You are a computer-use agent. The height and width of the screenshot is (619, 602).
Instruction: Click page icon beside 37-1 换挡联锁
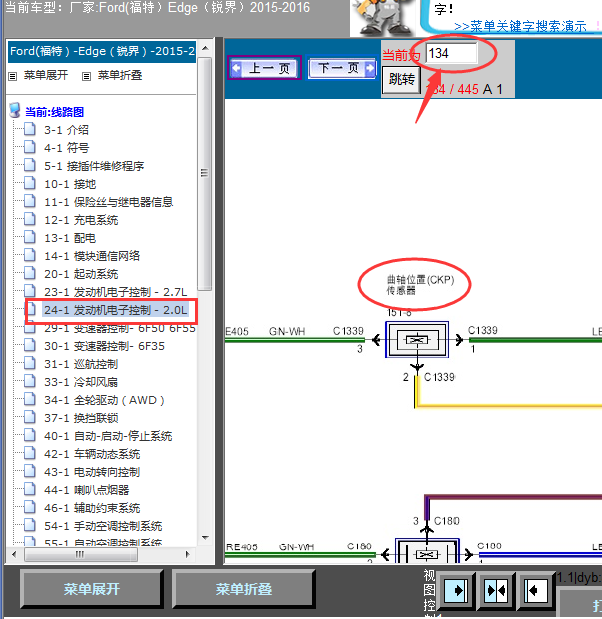click(30, 417)
